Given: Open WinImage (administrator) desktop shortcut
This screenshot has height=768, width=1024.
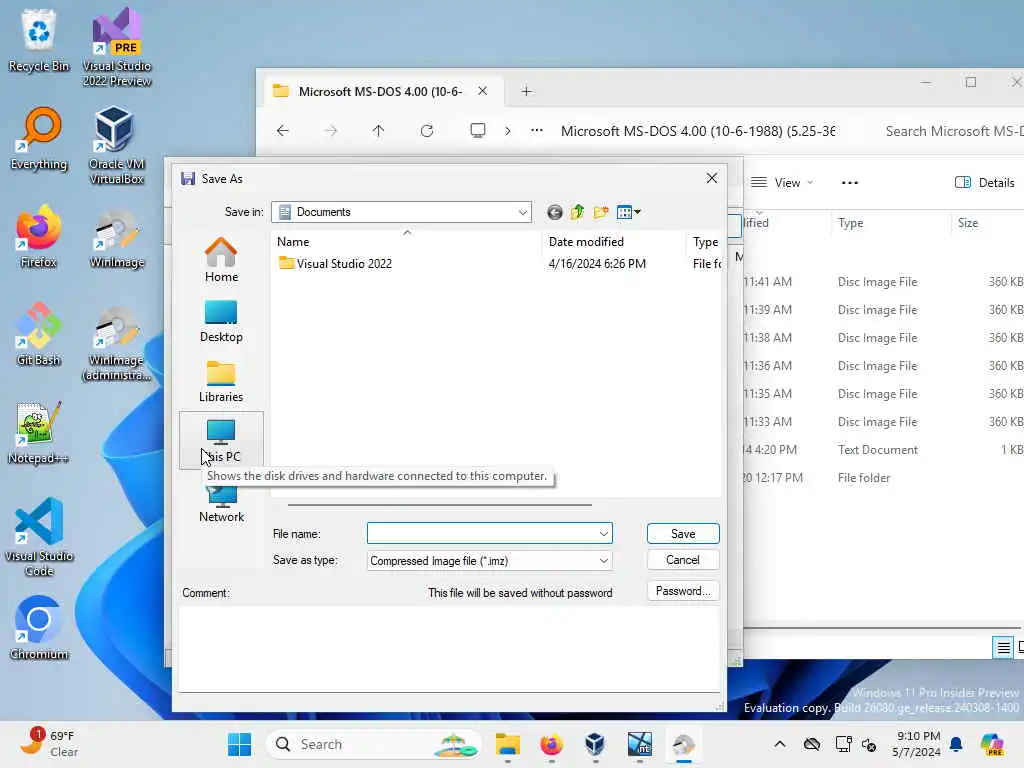Looking at the screenshot, I should tap(117, 344).
